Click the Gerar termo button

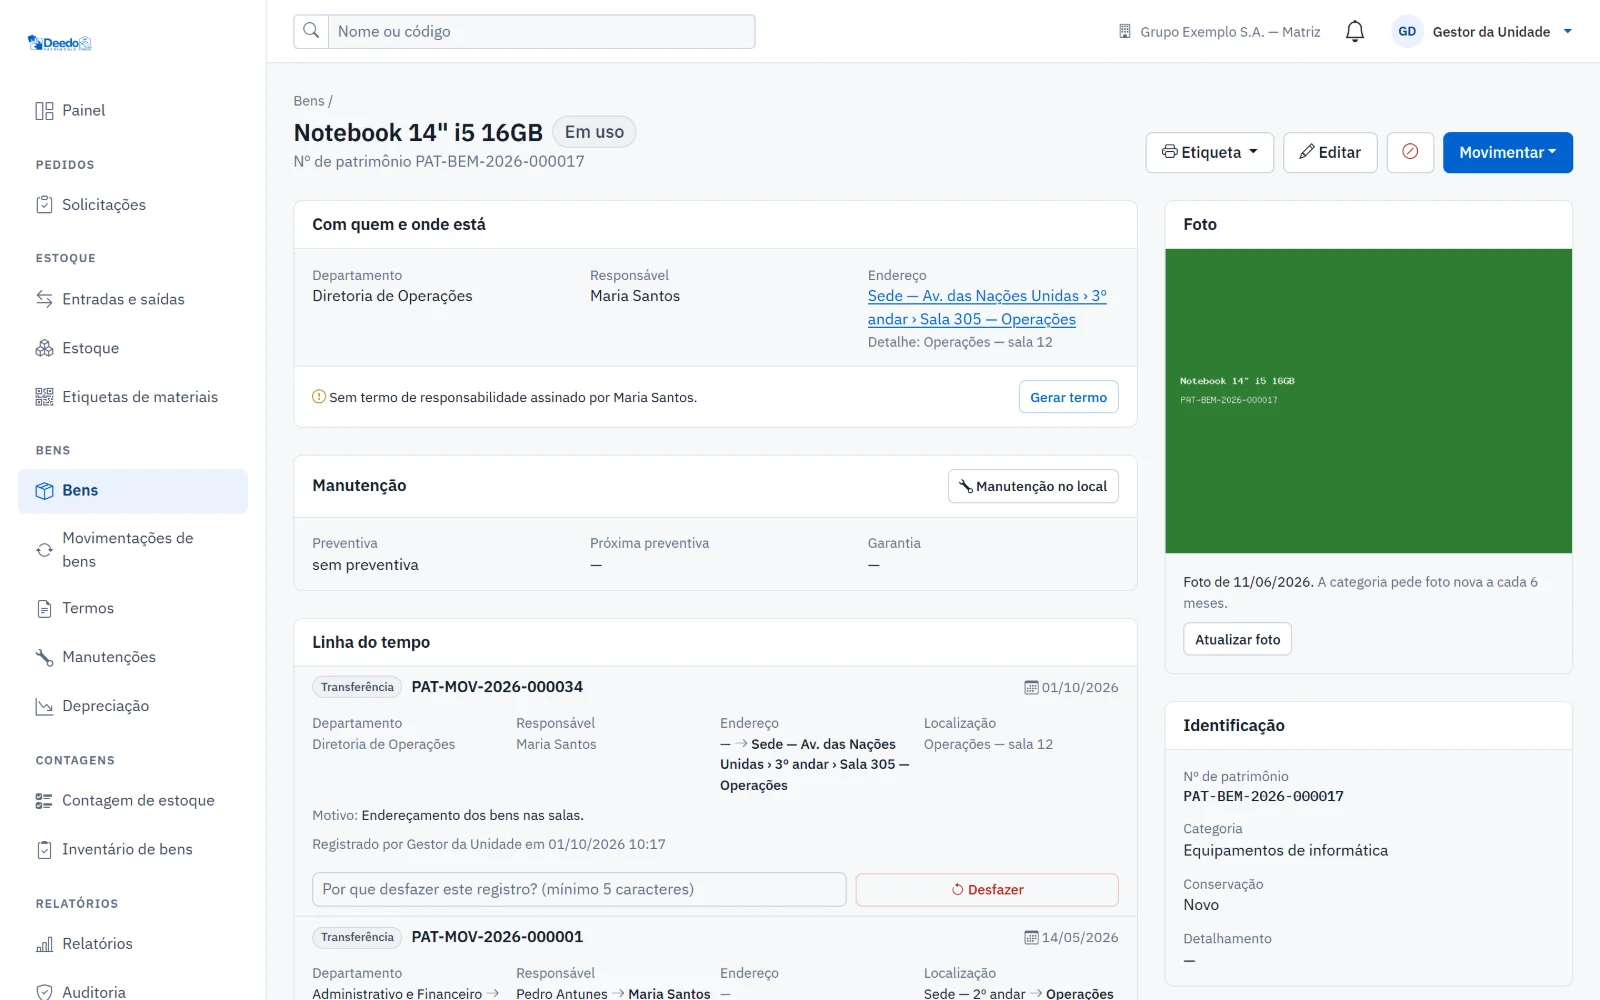point(1068,397)
